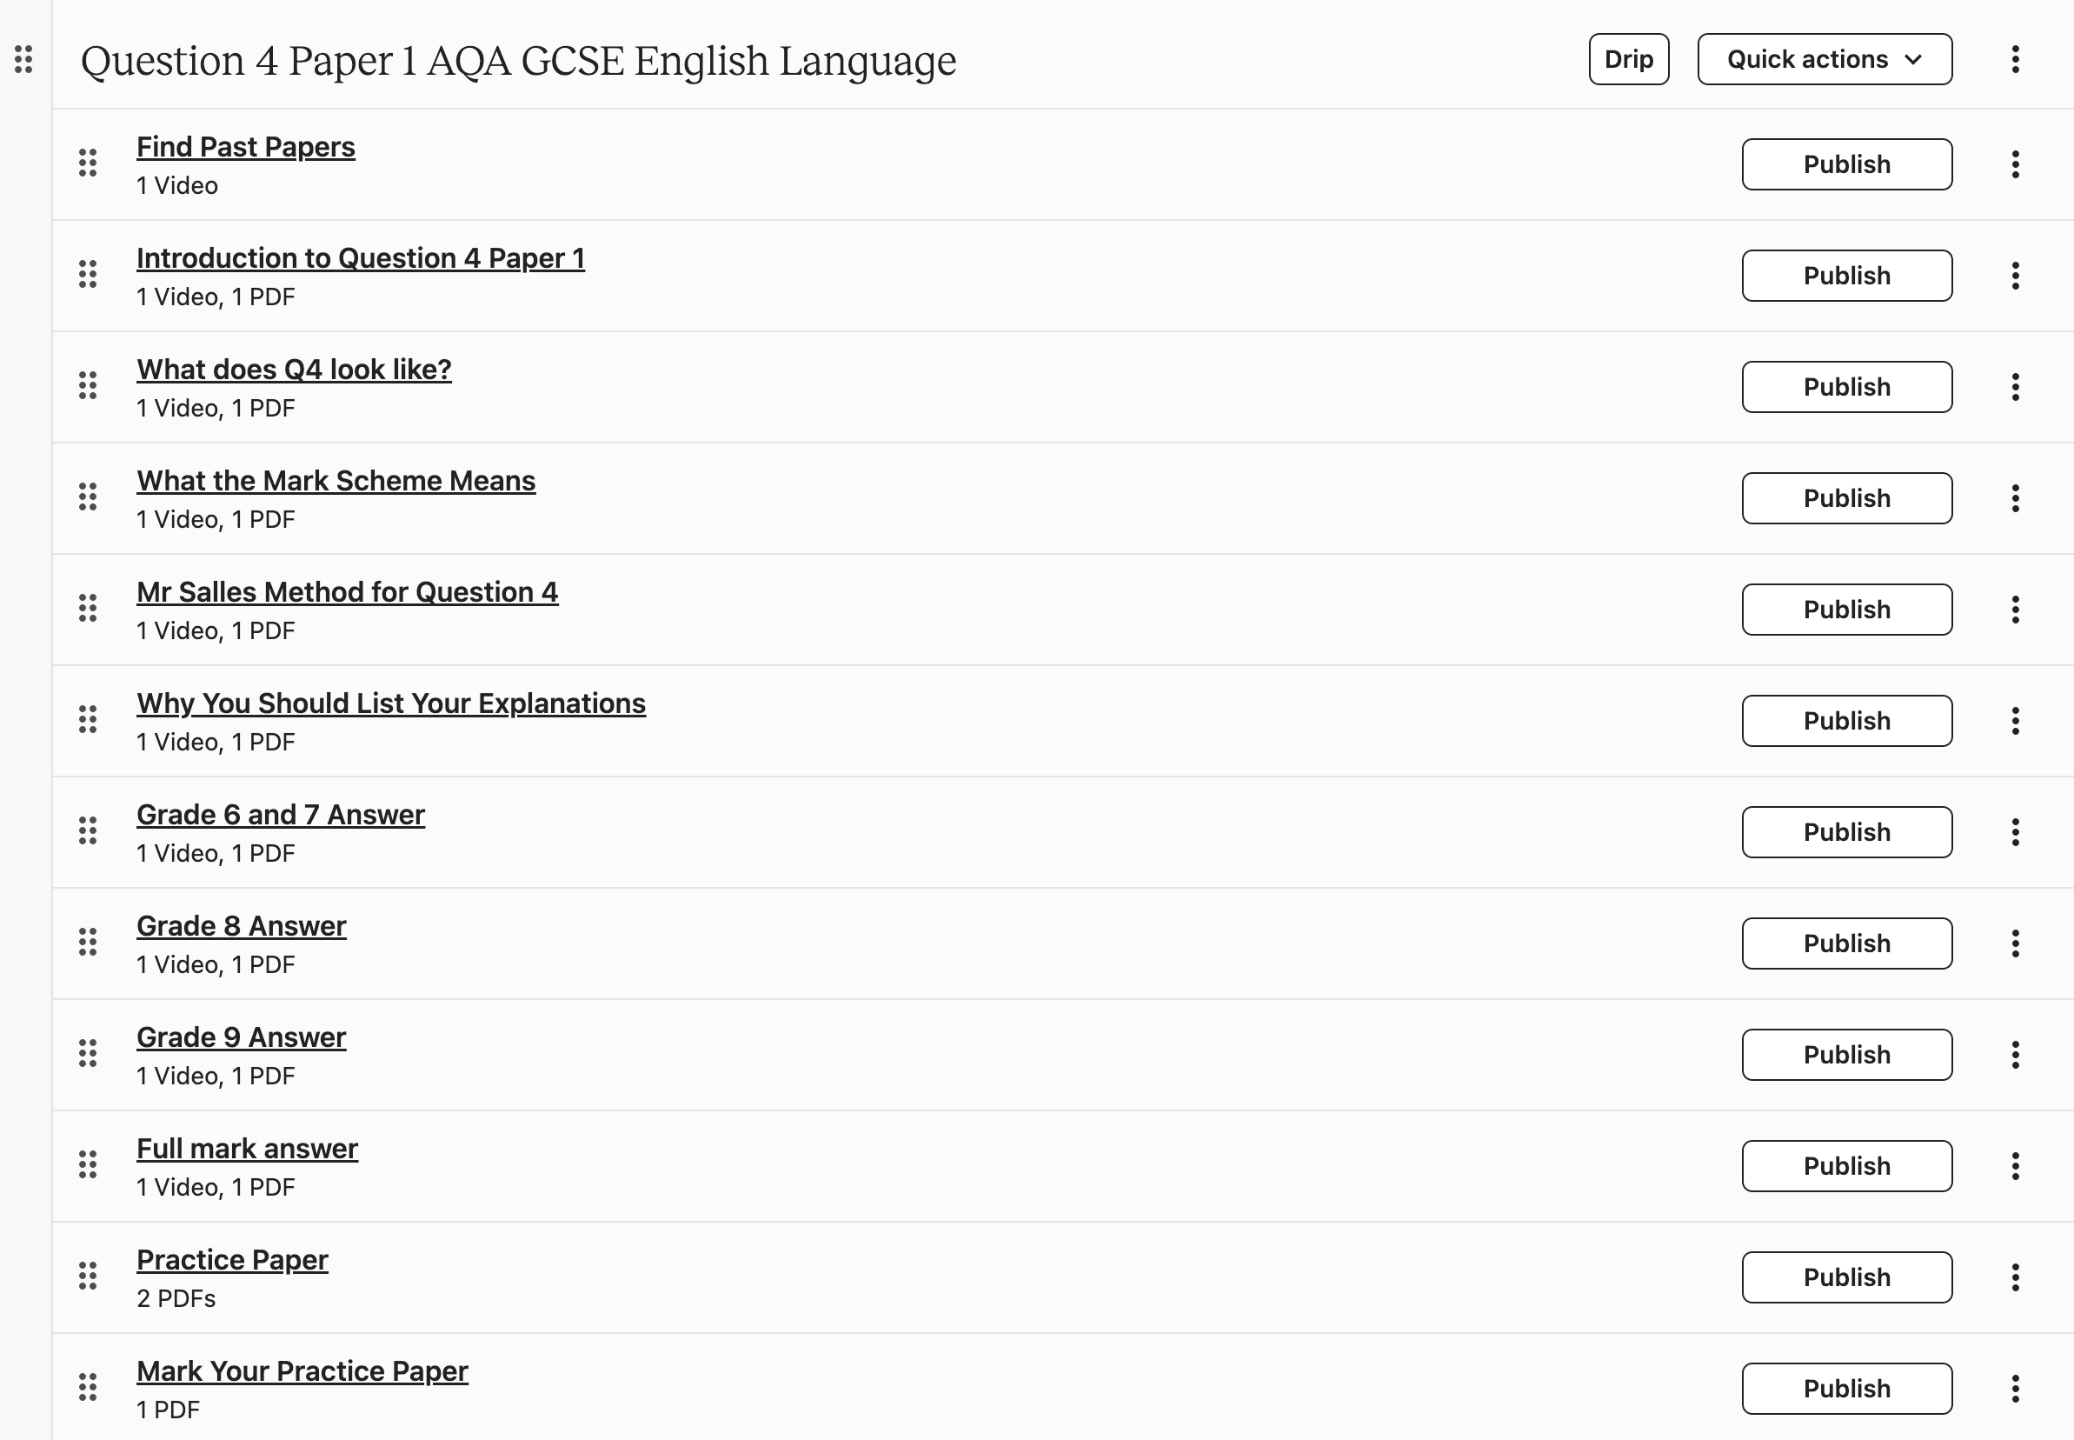Open the three-dot menu for Practice Paper

click(2015, 1277)
